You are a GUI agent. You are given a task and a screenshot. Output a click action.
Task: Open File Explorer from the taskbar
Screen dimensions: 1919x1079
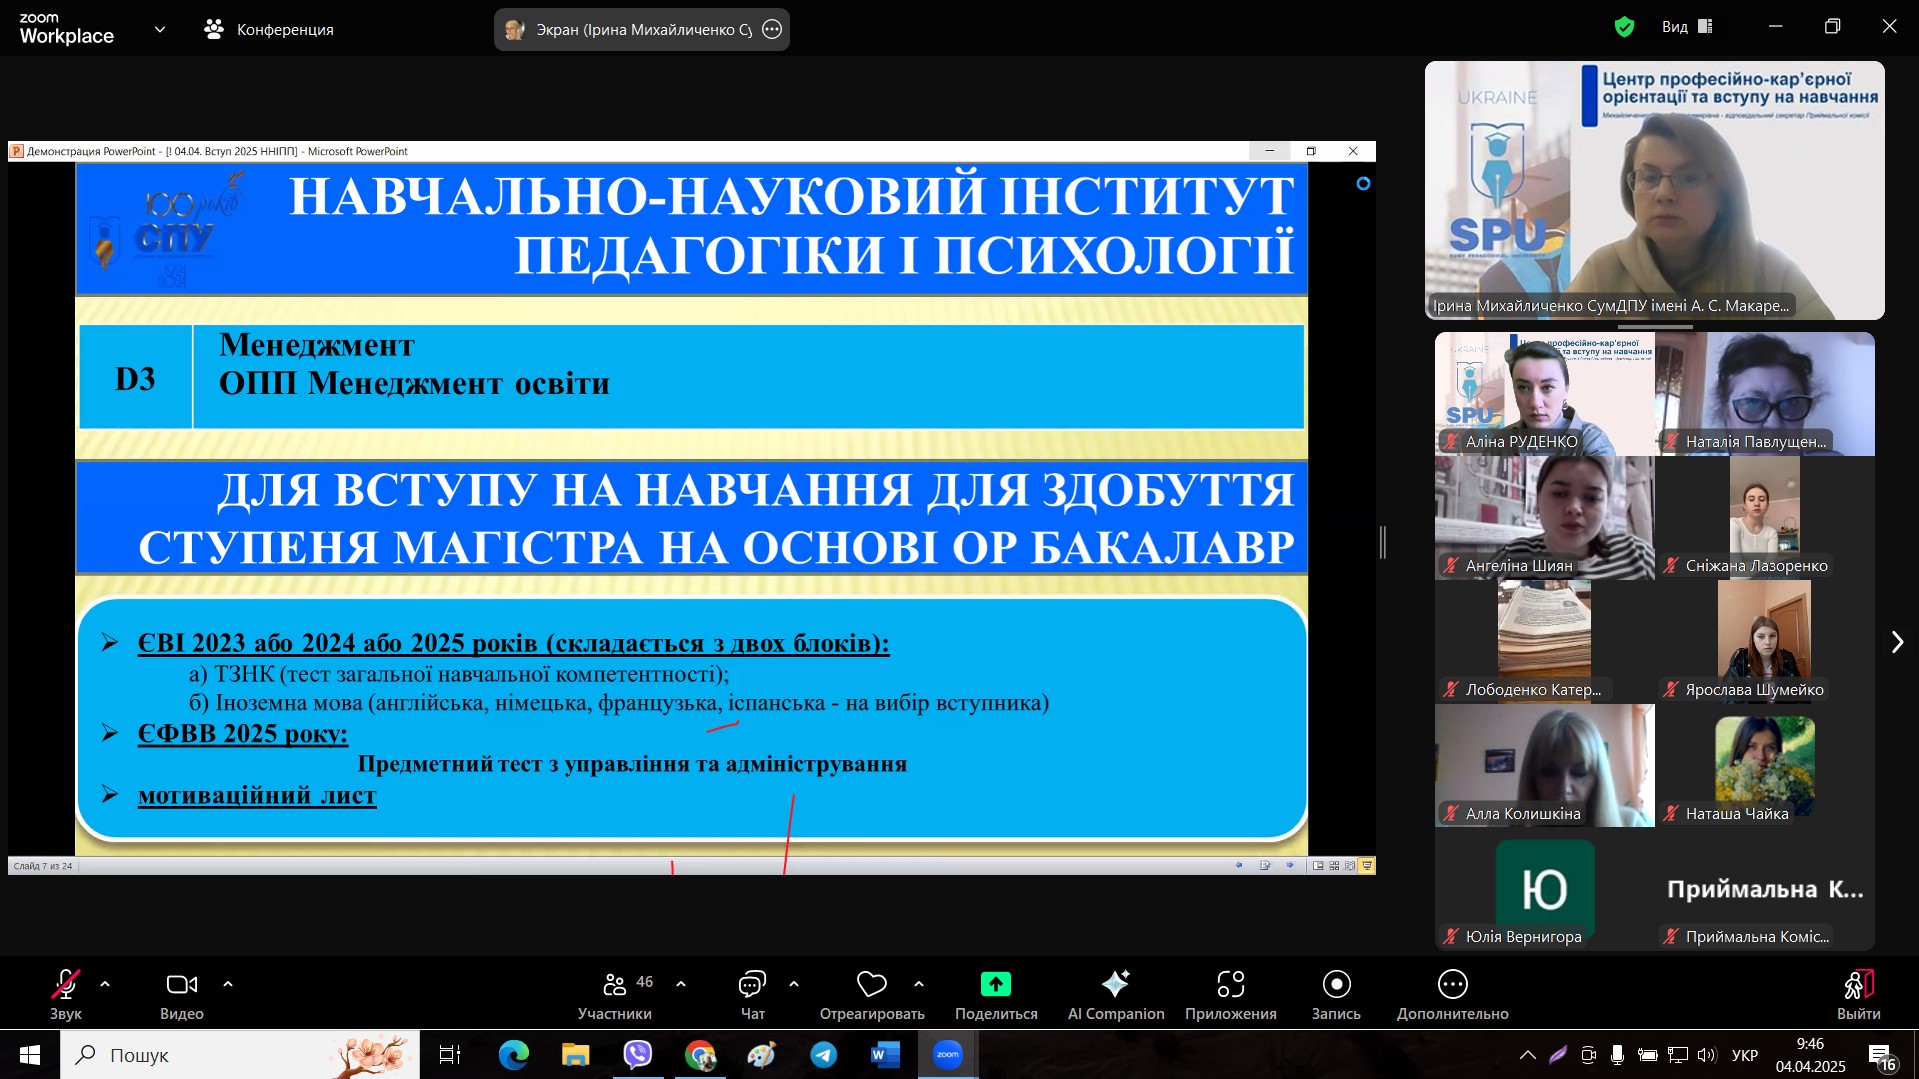[575, 1055]
